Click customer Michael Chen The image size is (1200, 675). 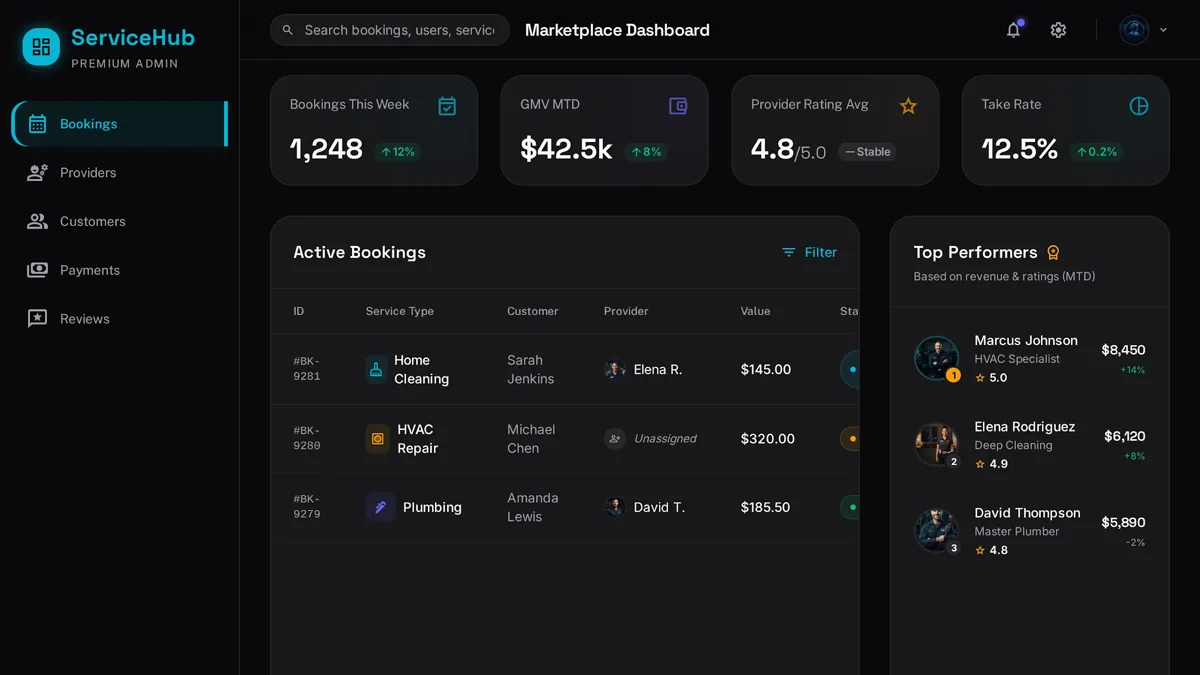[x=531, y=438]
